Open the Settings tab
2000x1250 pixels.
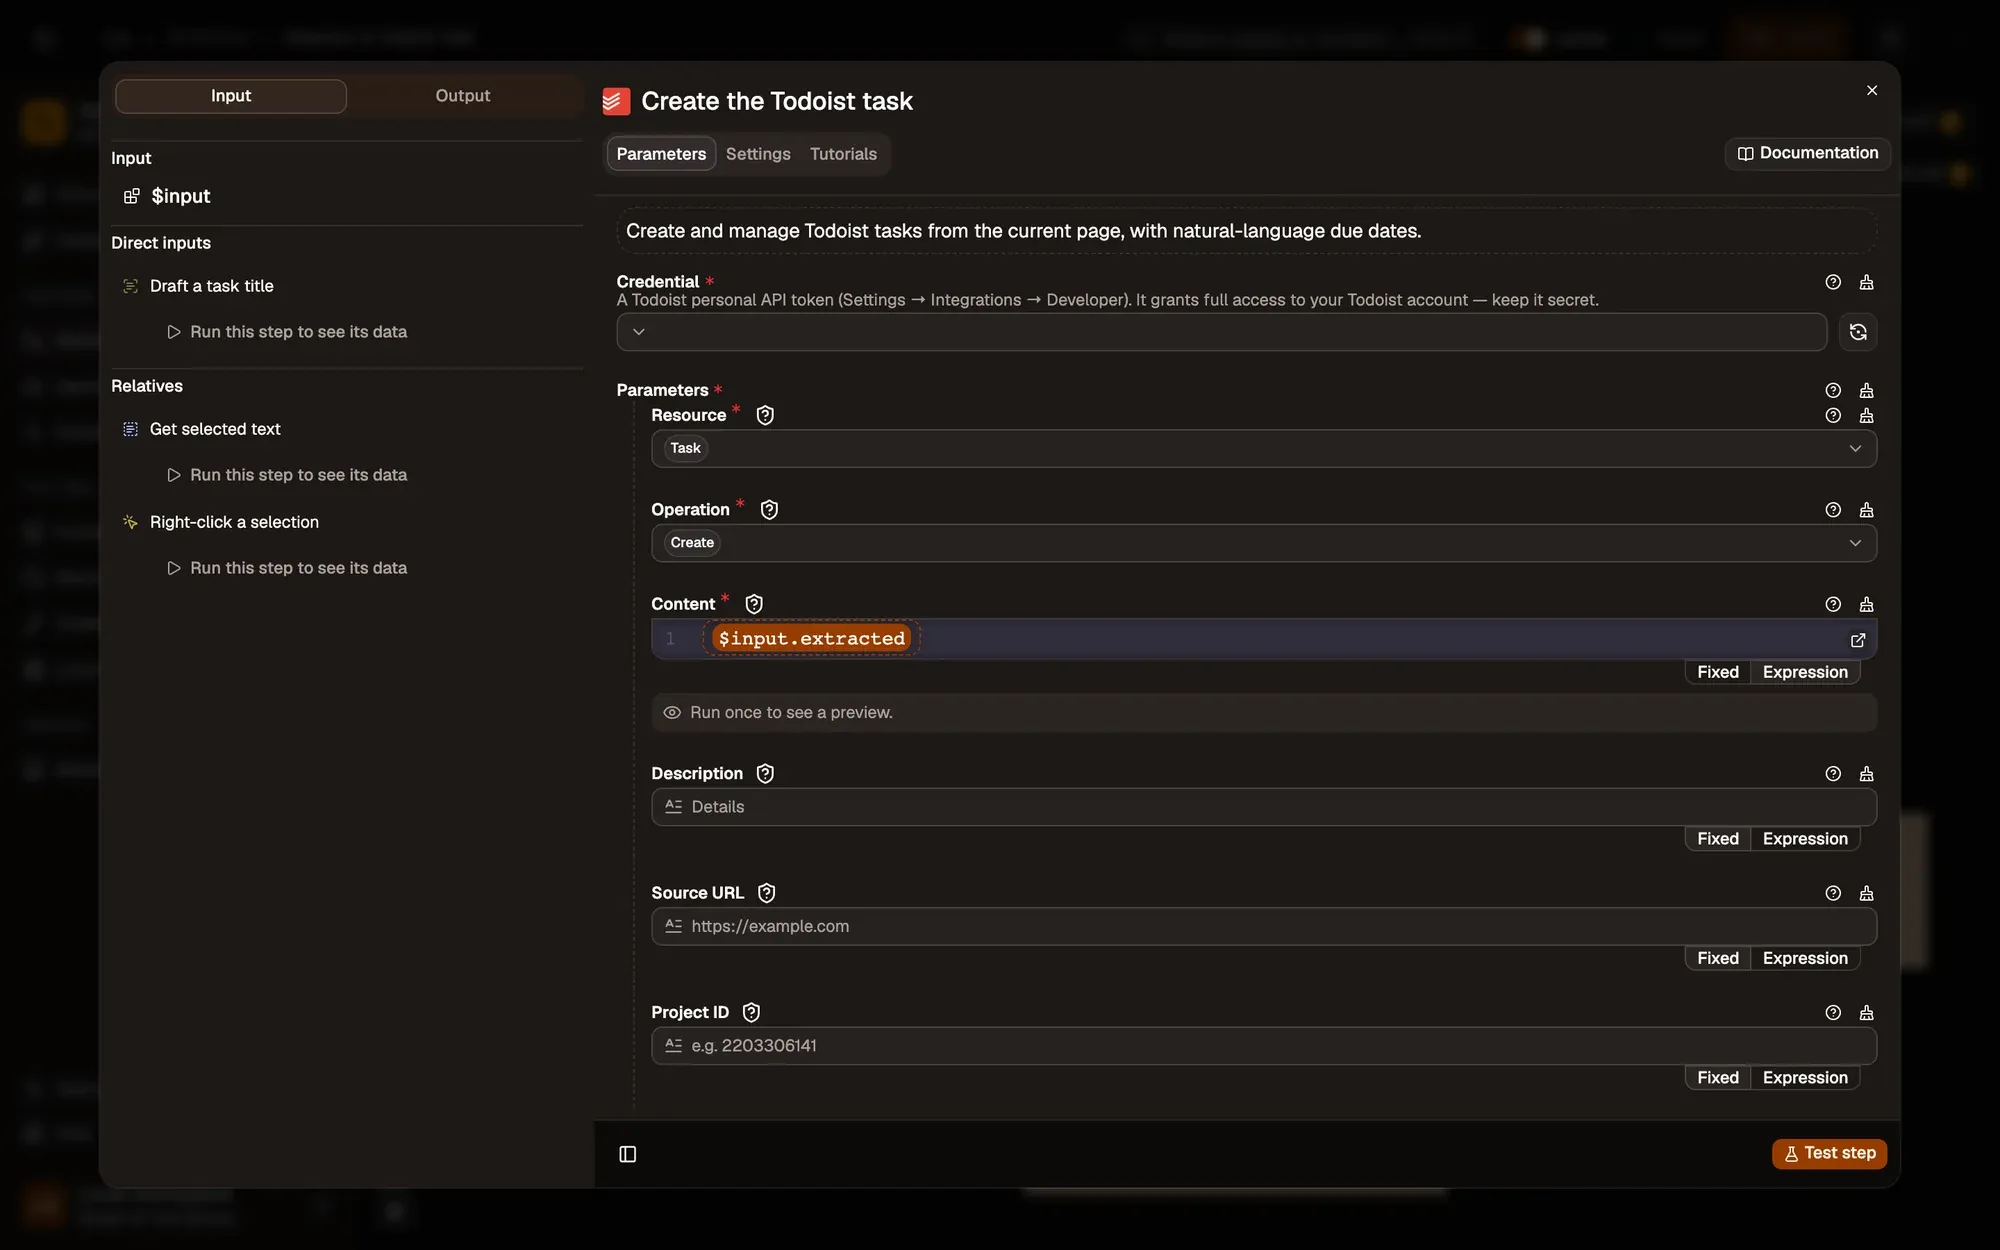point(758,154)
